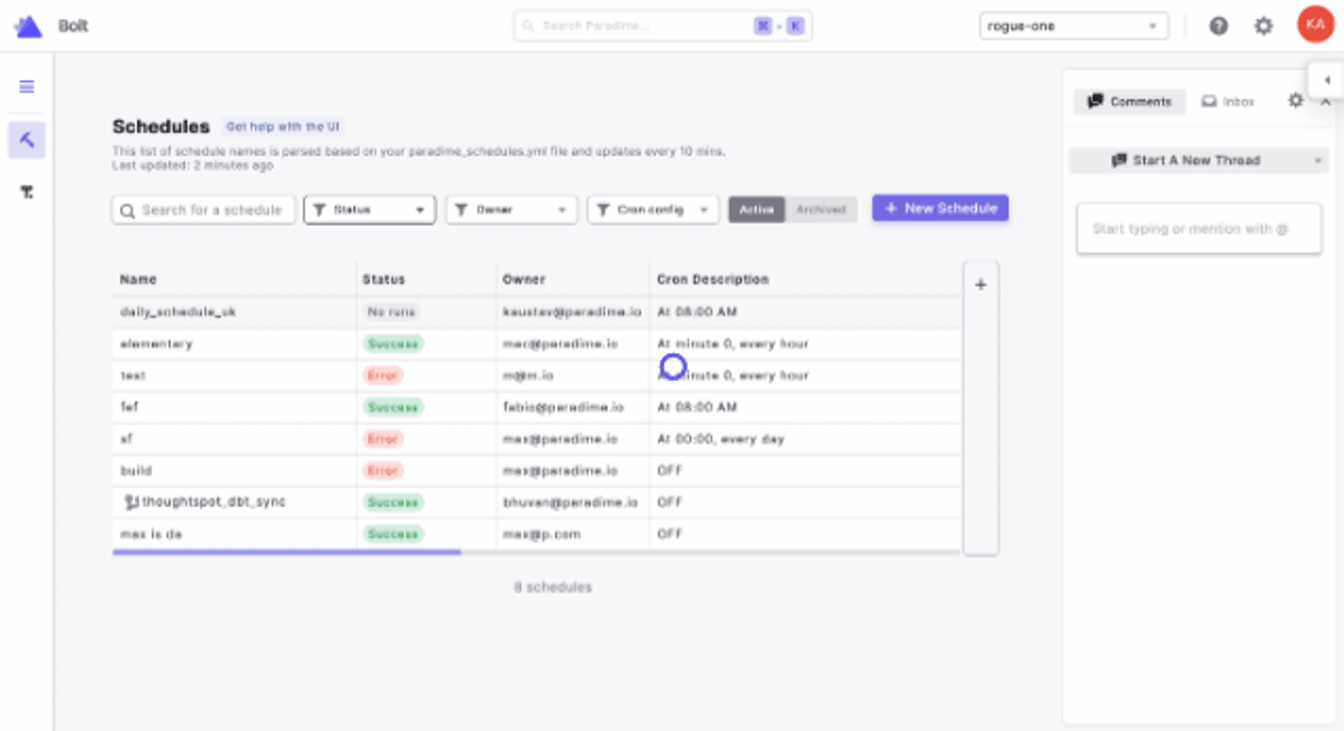Click the Error badge on sf row
The width and height of the screenshot is (1344, 731).
click(x=383, y=439)
